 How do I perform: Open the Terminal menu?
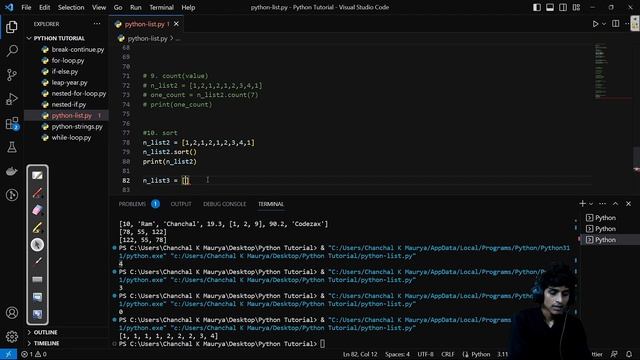click(161, 7)
